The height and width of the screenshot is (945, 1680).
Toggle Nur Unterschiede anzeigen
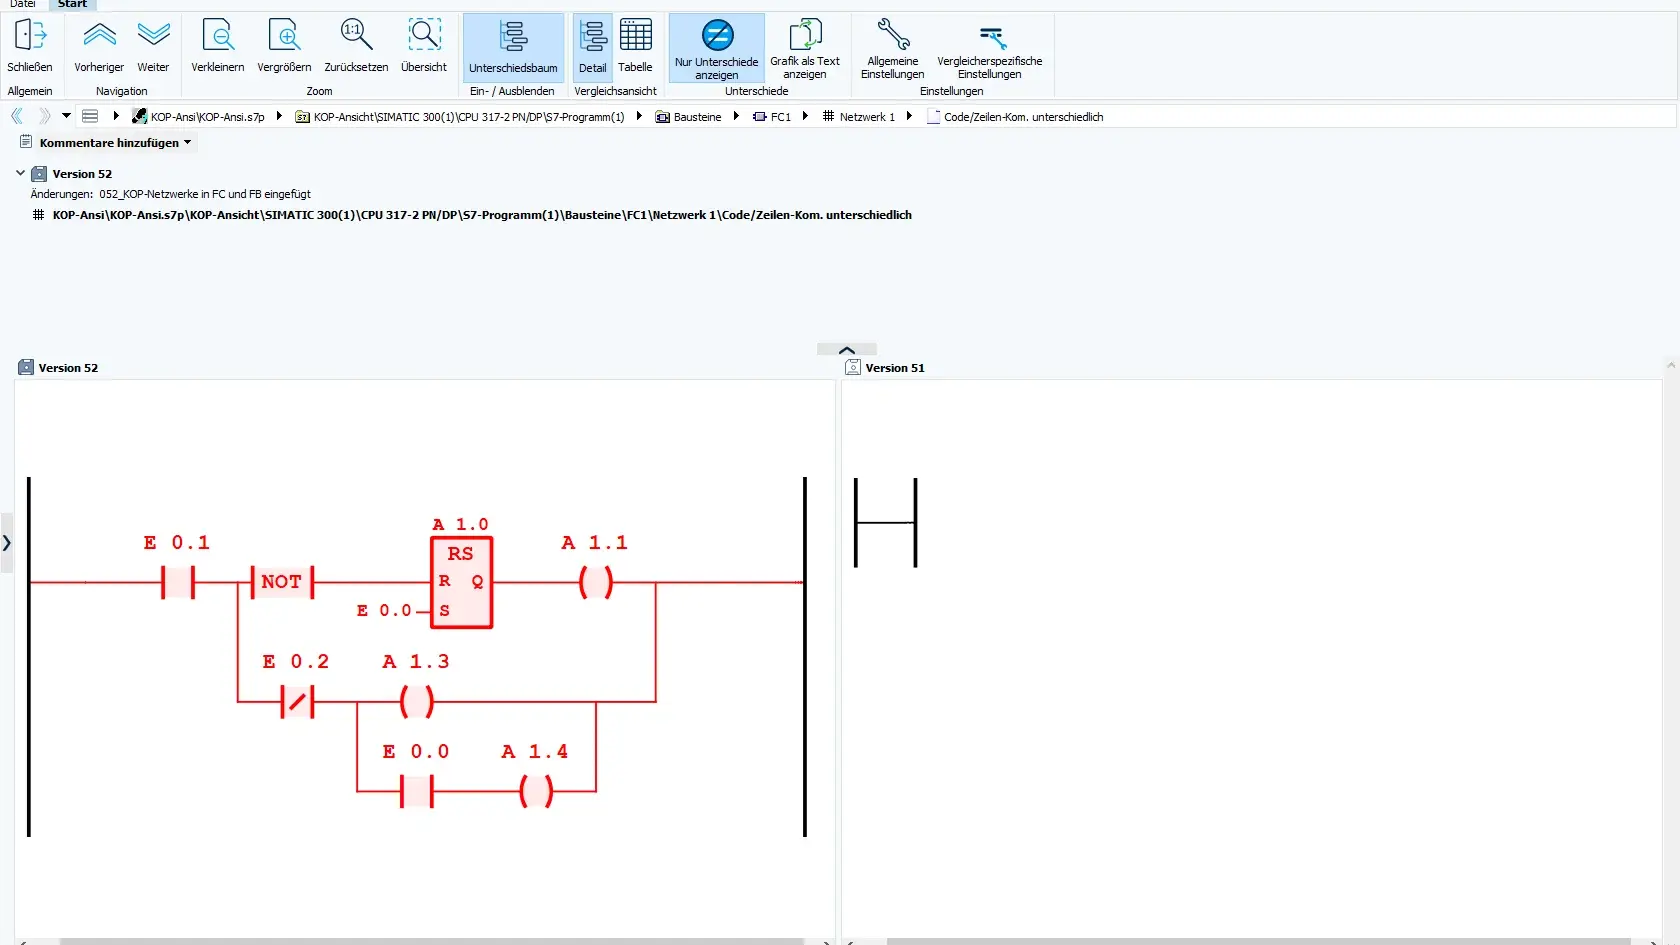[x=716, y=47]
